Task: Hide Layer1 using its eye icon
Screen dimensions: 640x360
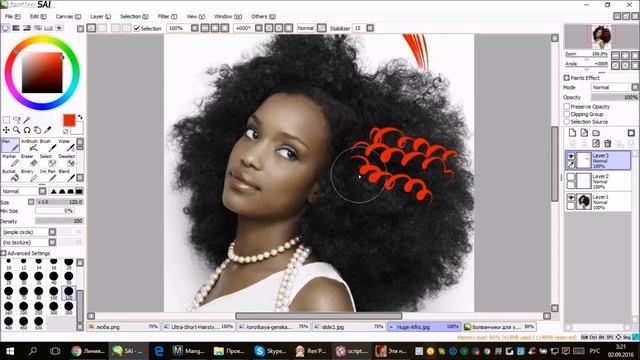Action: [x=571, y=198]
